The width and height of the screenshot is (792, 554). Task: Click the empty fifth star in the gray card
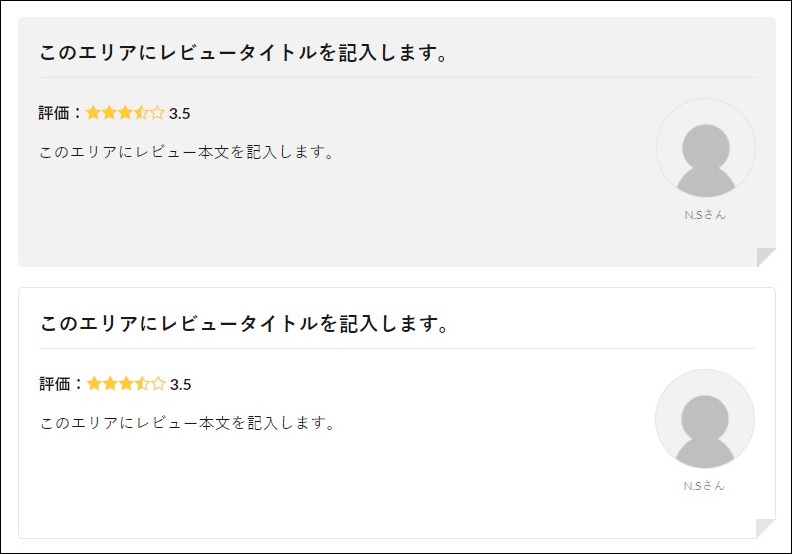[157, 113]
